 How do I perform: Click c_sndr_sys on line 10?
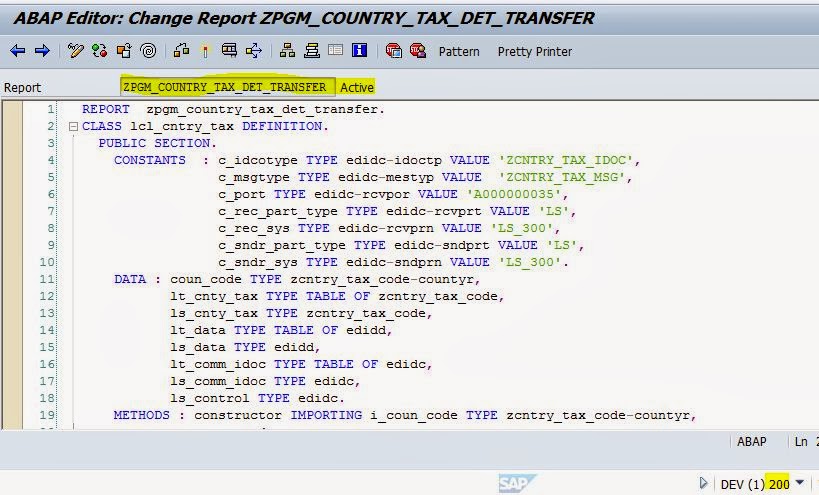[x=258, y=262]
